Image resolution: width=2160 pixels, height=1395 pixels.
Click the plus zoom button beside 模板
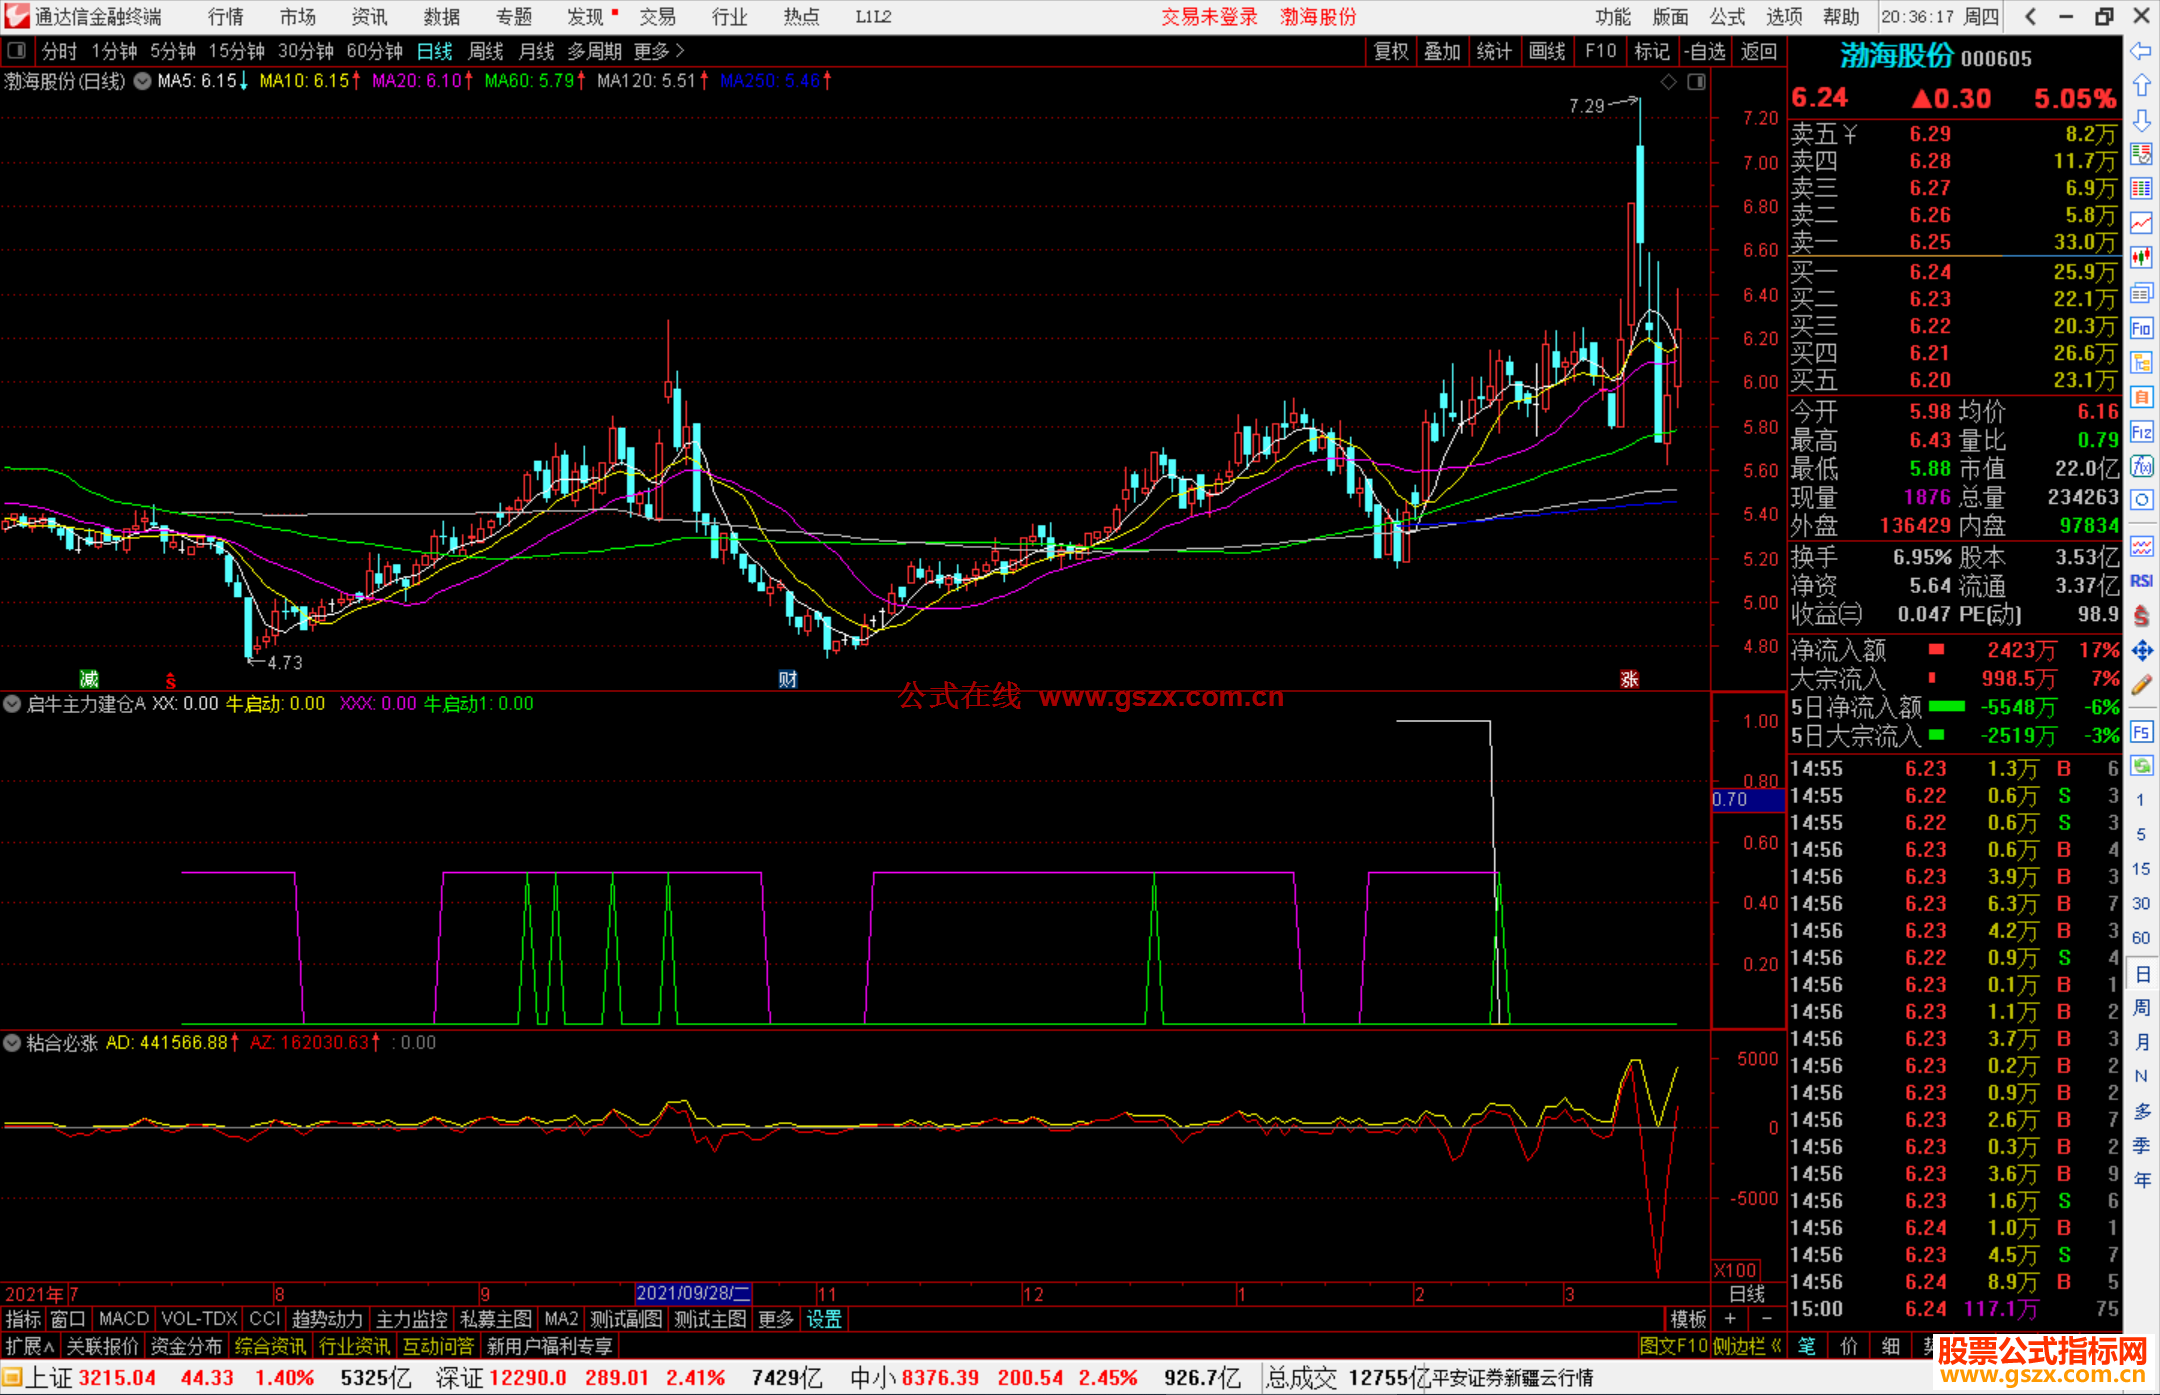point(1730,1319)
